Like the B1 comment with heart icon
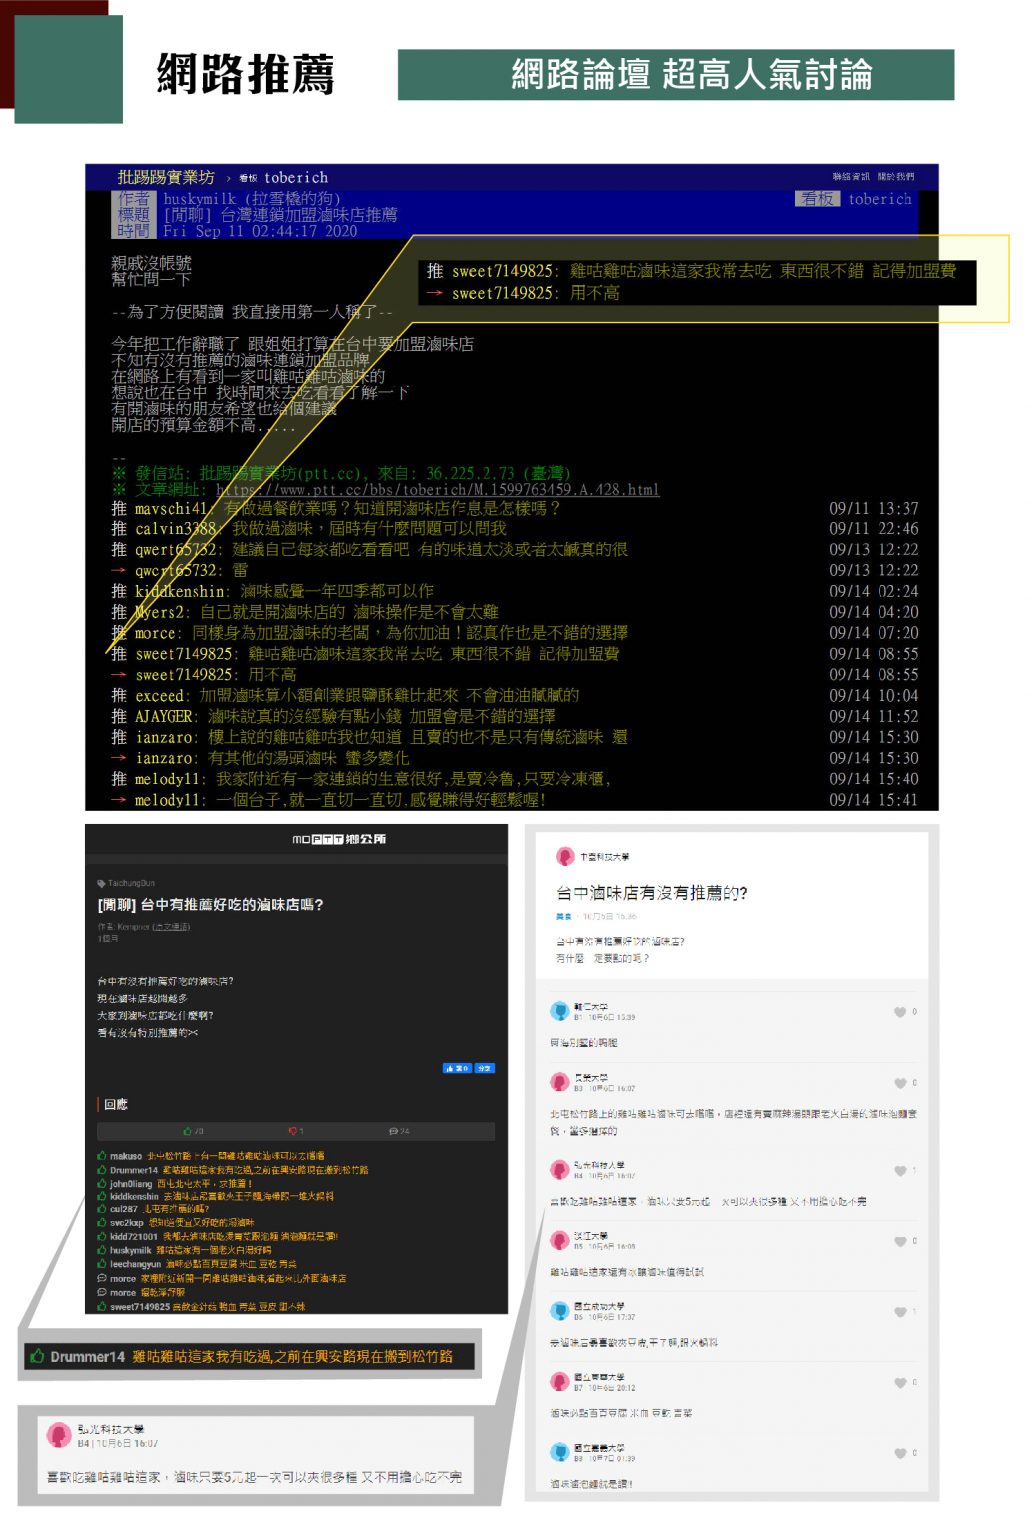The height and width of the screenshot is (1536, 1036). 900,1012
